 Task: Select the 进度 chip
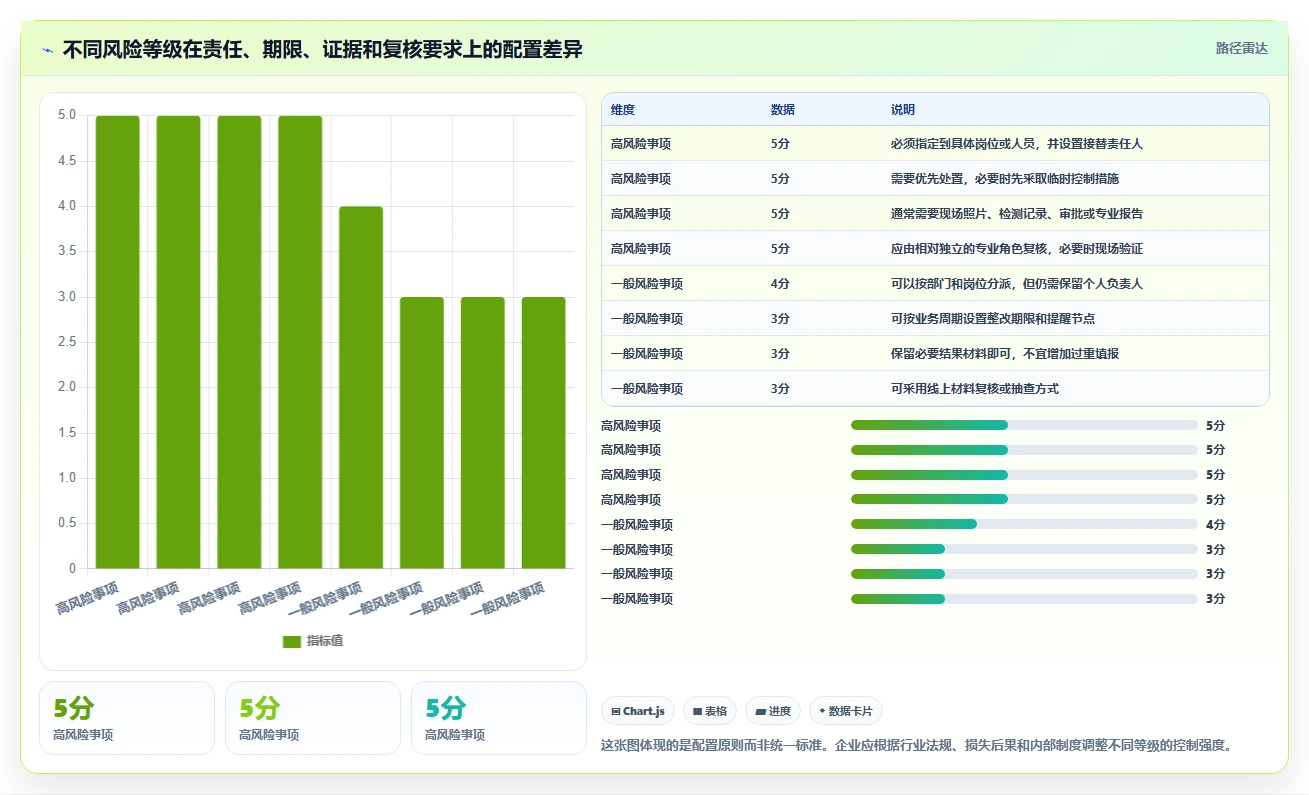[x=773, y=711]
